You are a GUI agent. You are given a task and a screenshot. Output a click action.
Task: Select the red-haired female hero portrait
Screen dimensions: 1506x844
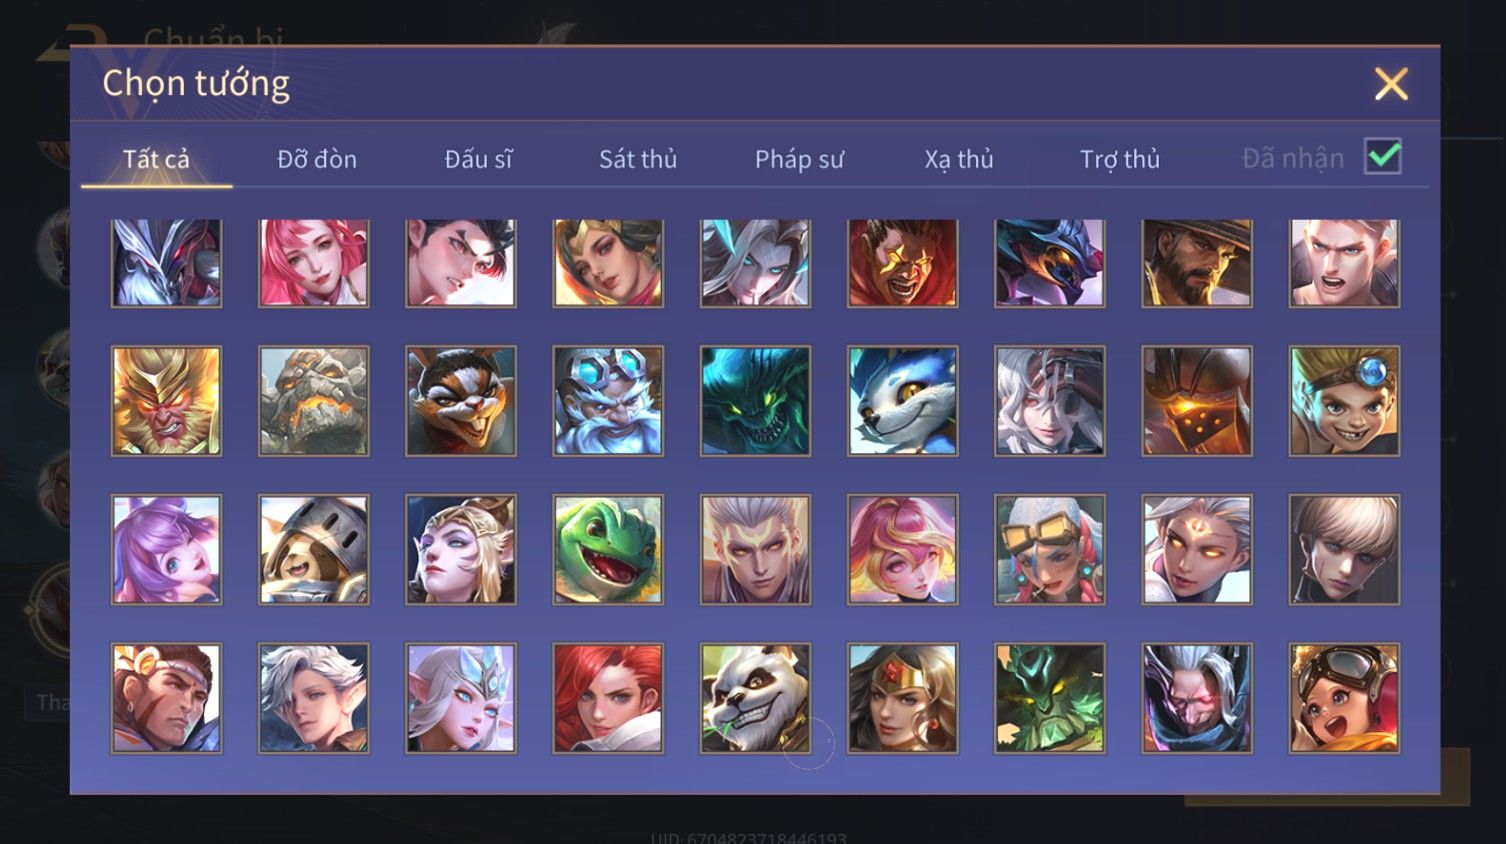608,698
